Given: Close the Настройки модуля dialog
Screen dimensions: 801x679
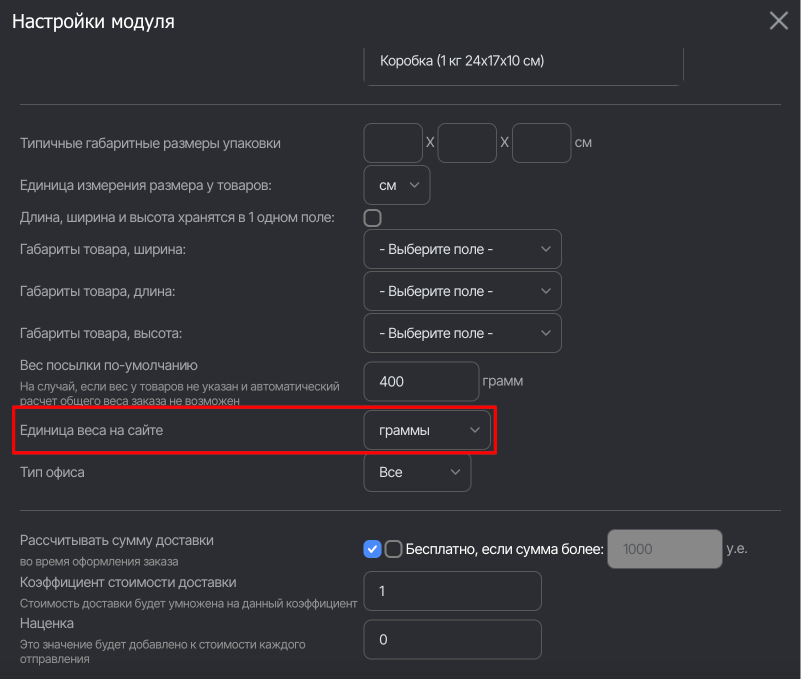Looking at the screenshot, I should pyautogui.click(x=778, y=21).
